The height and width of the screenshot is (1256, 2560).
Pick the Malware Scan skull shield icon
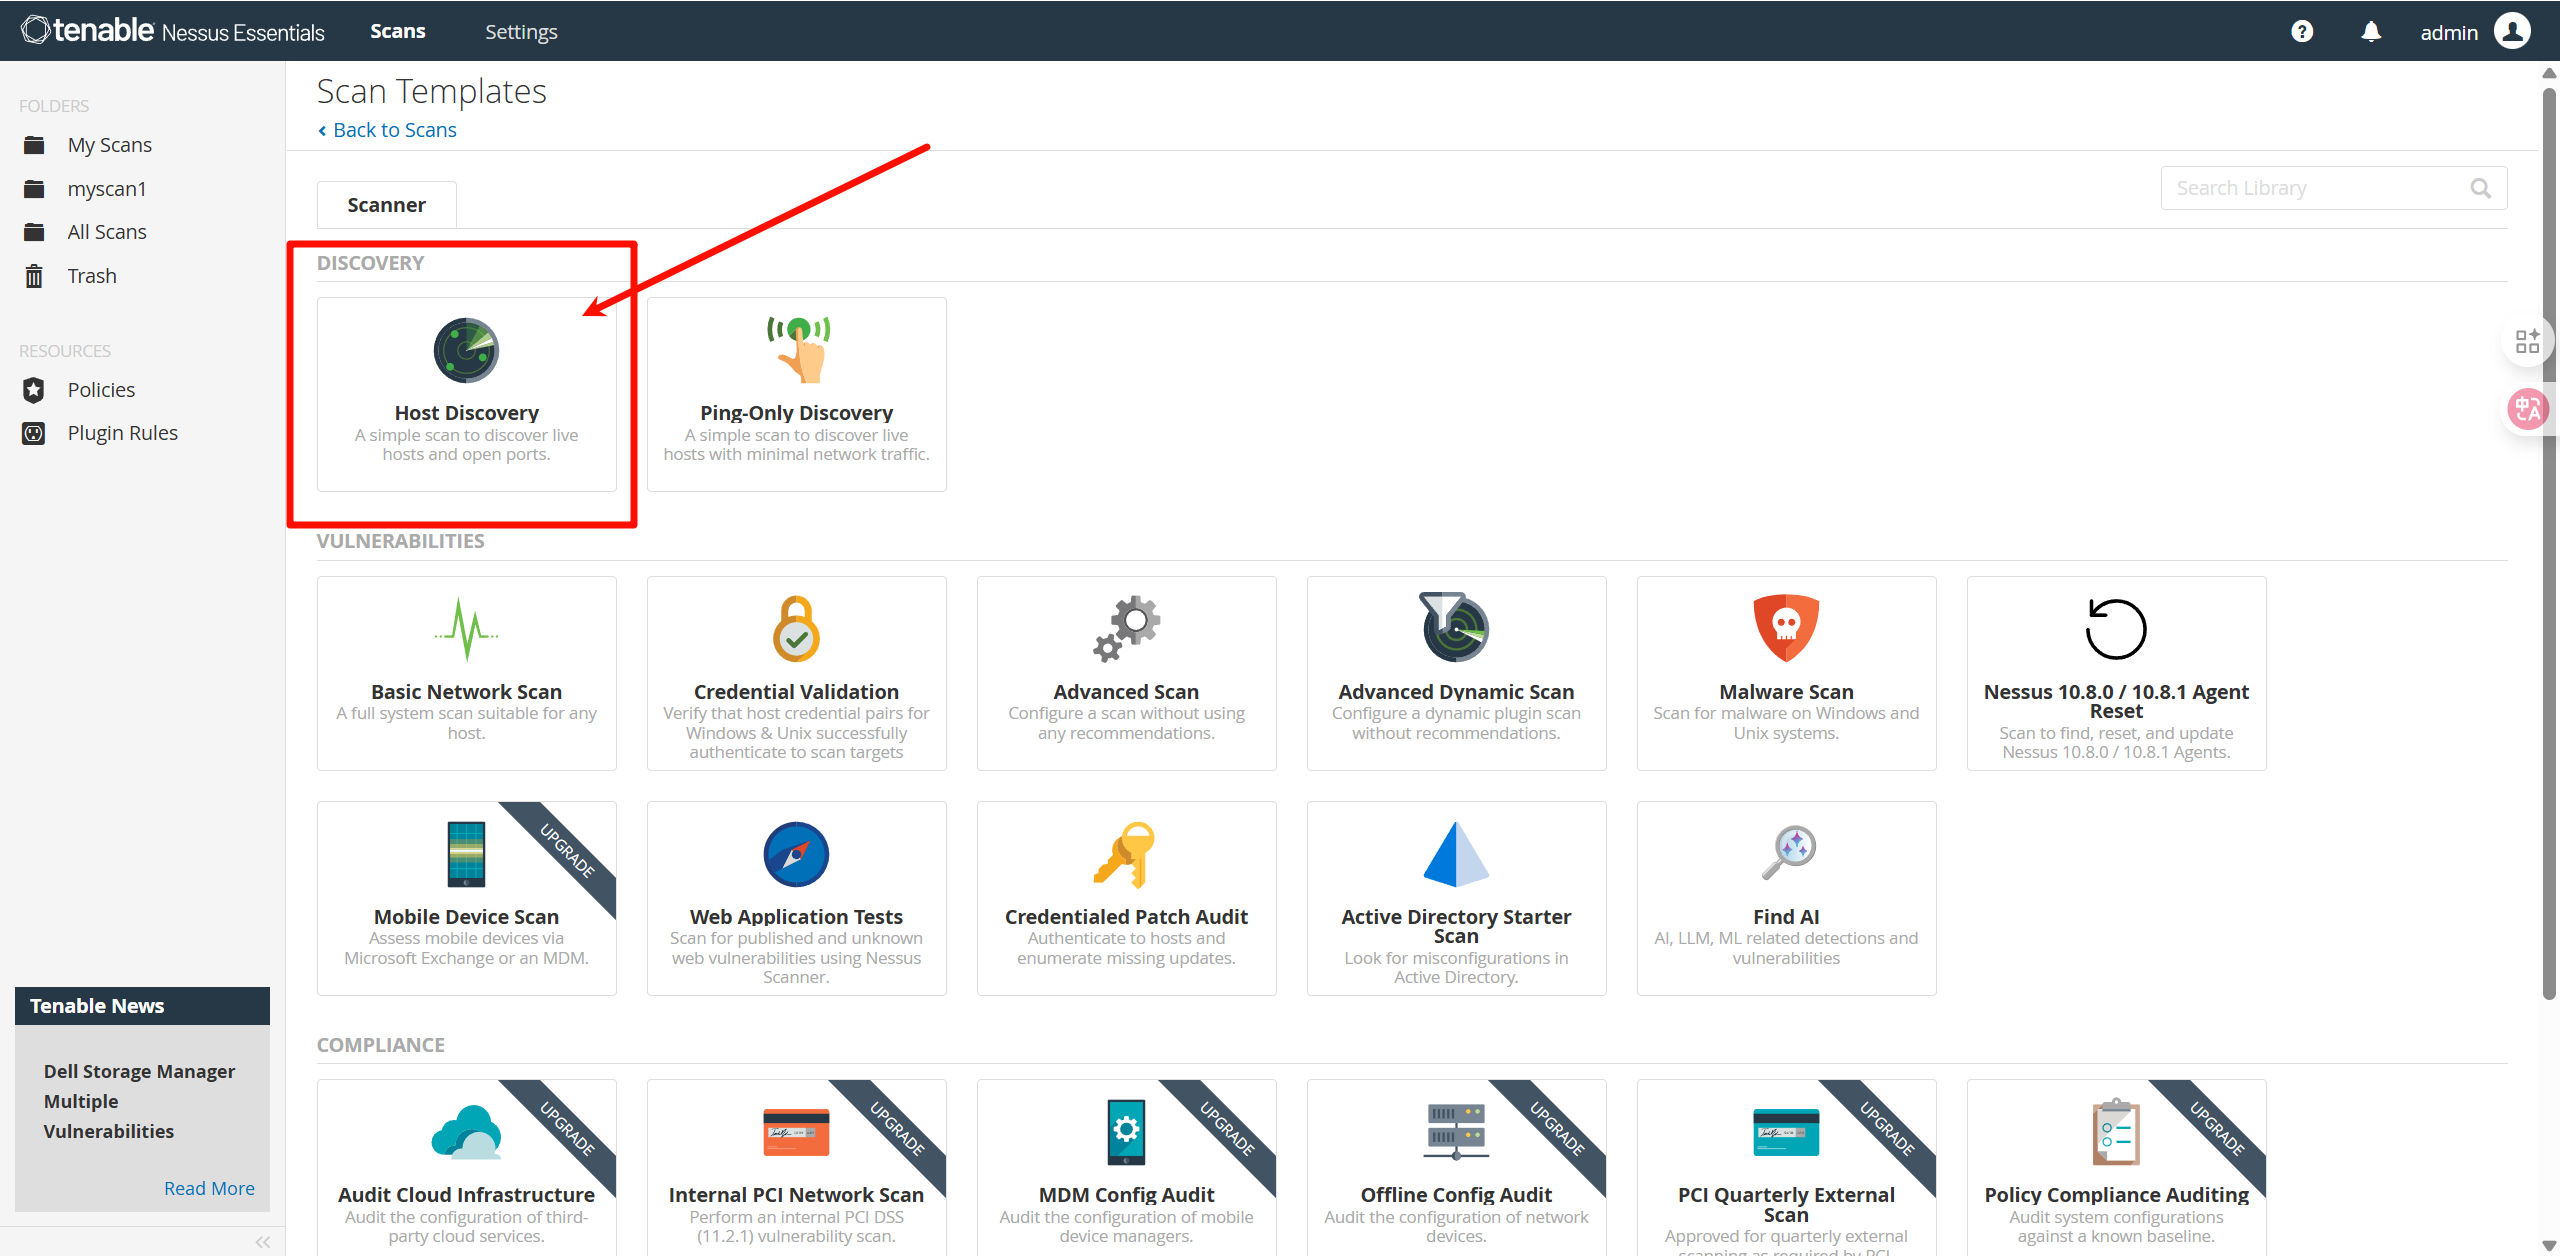point(1786,628)
